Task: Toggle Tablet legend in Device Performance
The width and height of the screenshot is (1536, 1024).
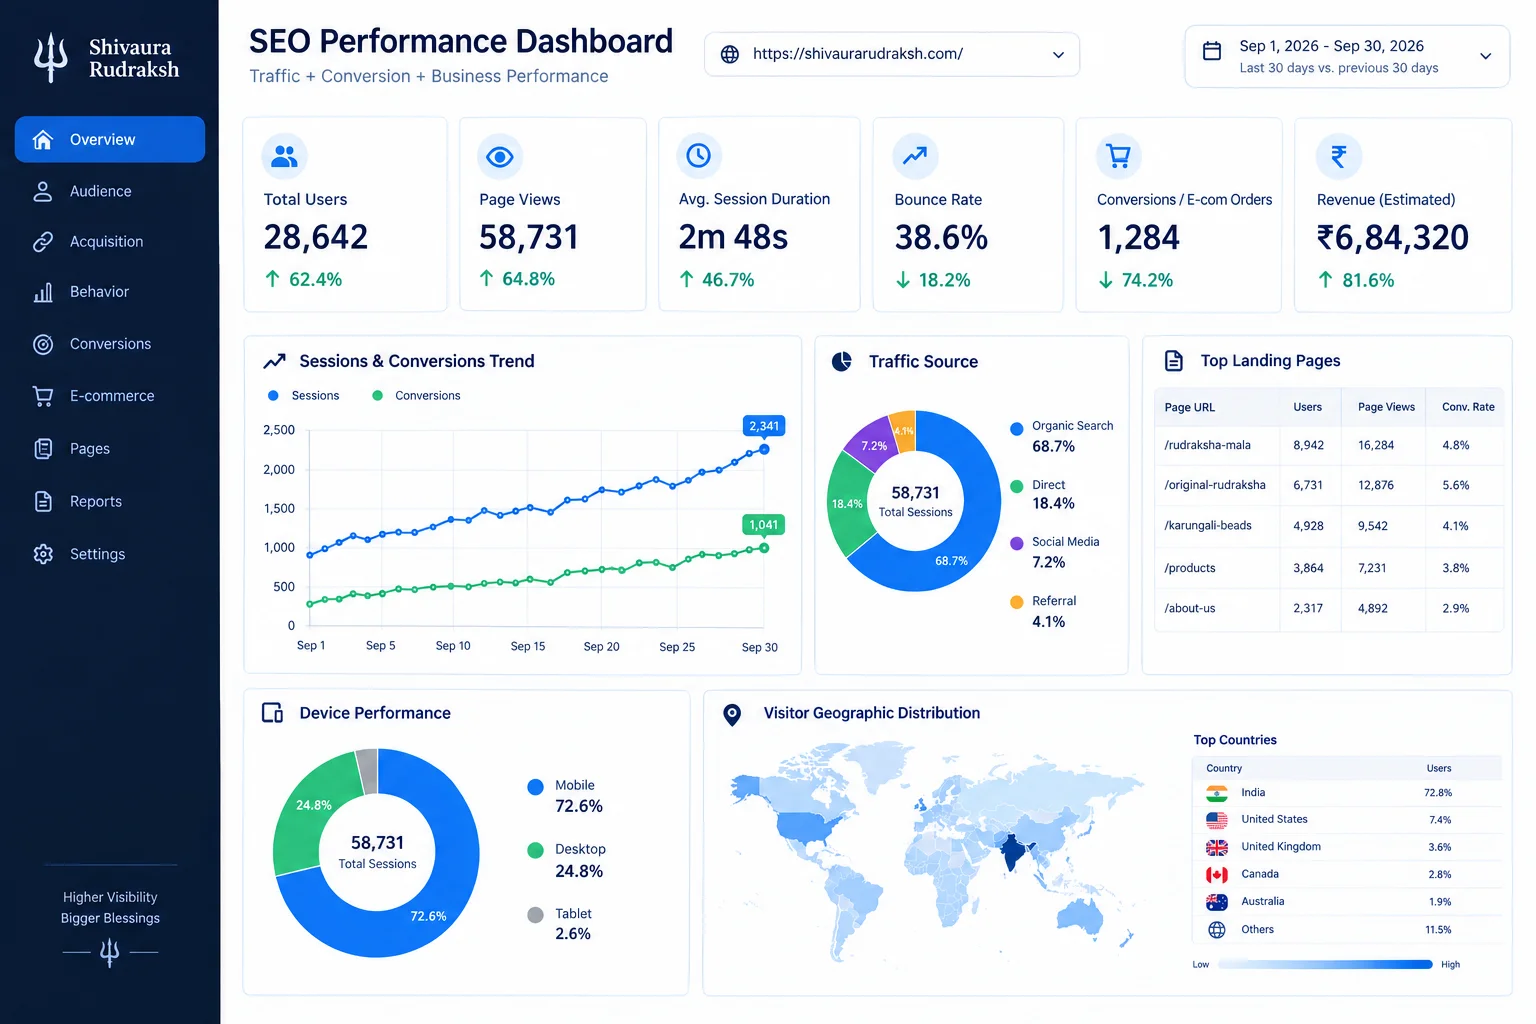Action: pyautogui.click(x=560, y=924)
